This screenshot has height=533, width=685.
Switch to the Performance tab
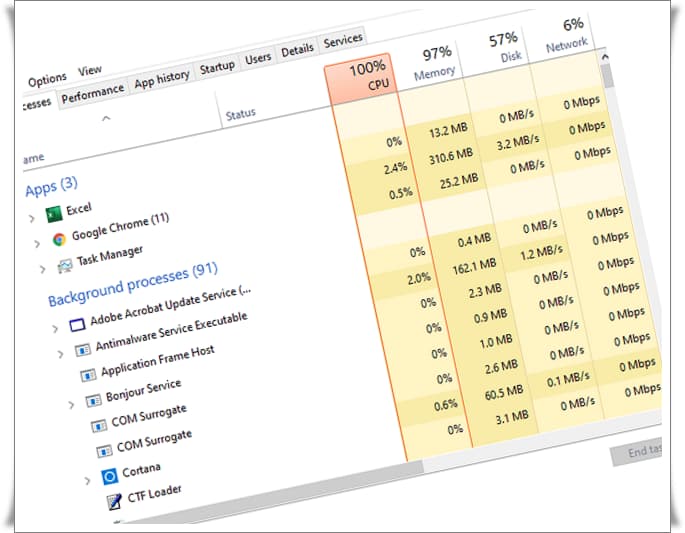coord(93,93)
